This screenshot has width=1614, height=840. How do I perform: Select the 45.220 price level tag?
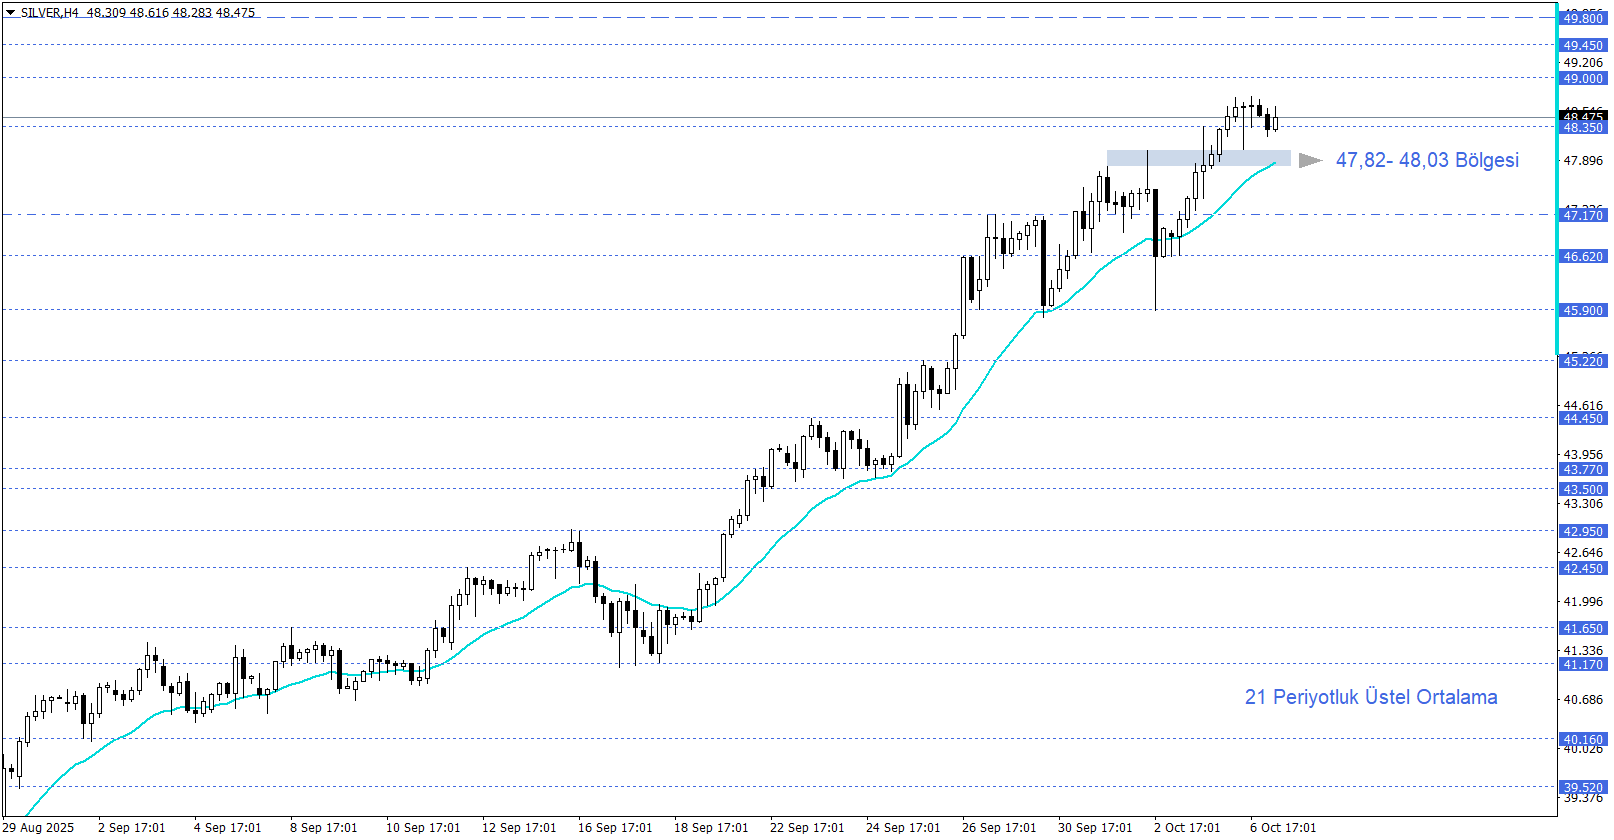pyautogui.click(x=1583, y=362)
